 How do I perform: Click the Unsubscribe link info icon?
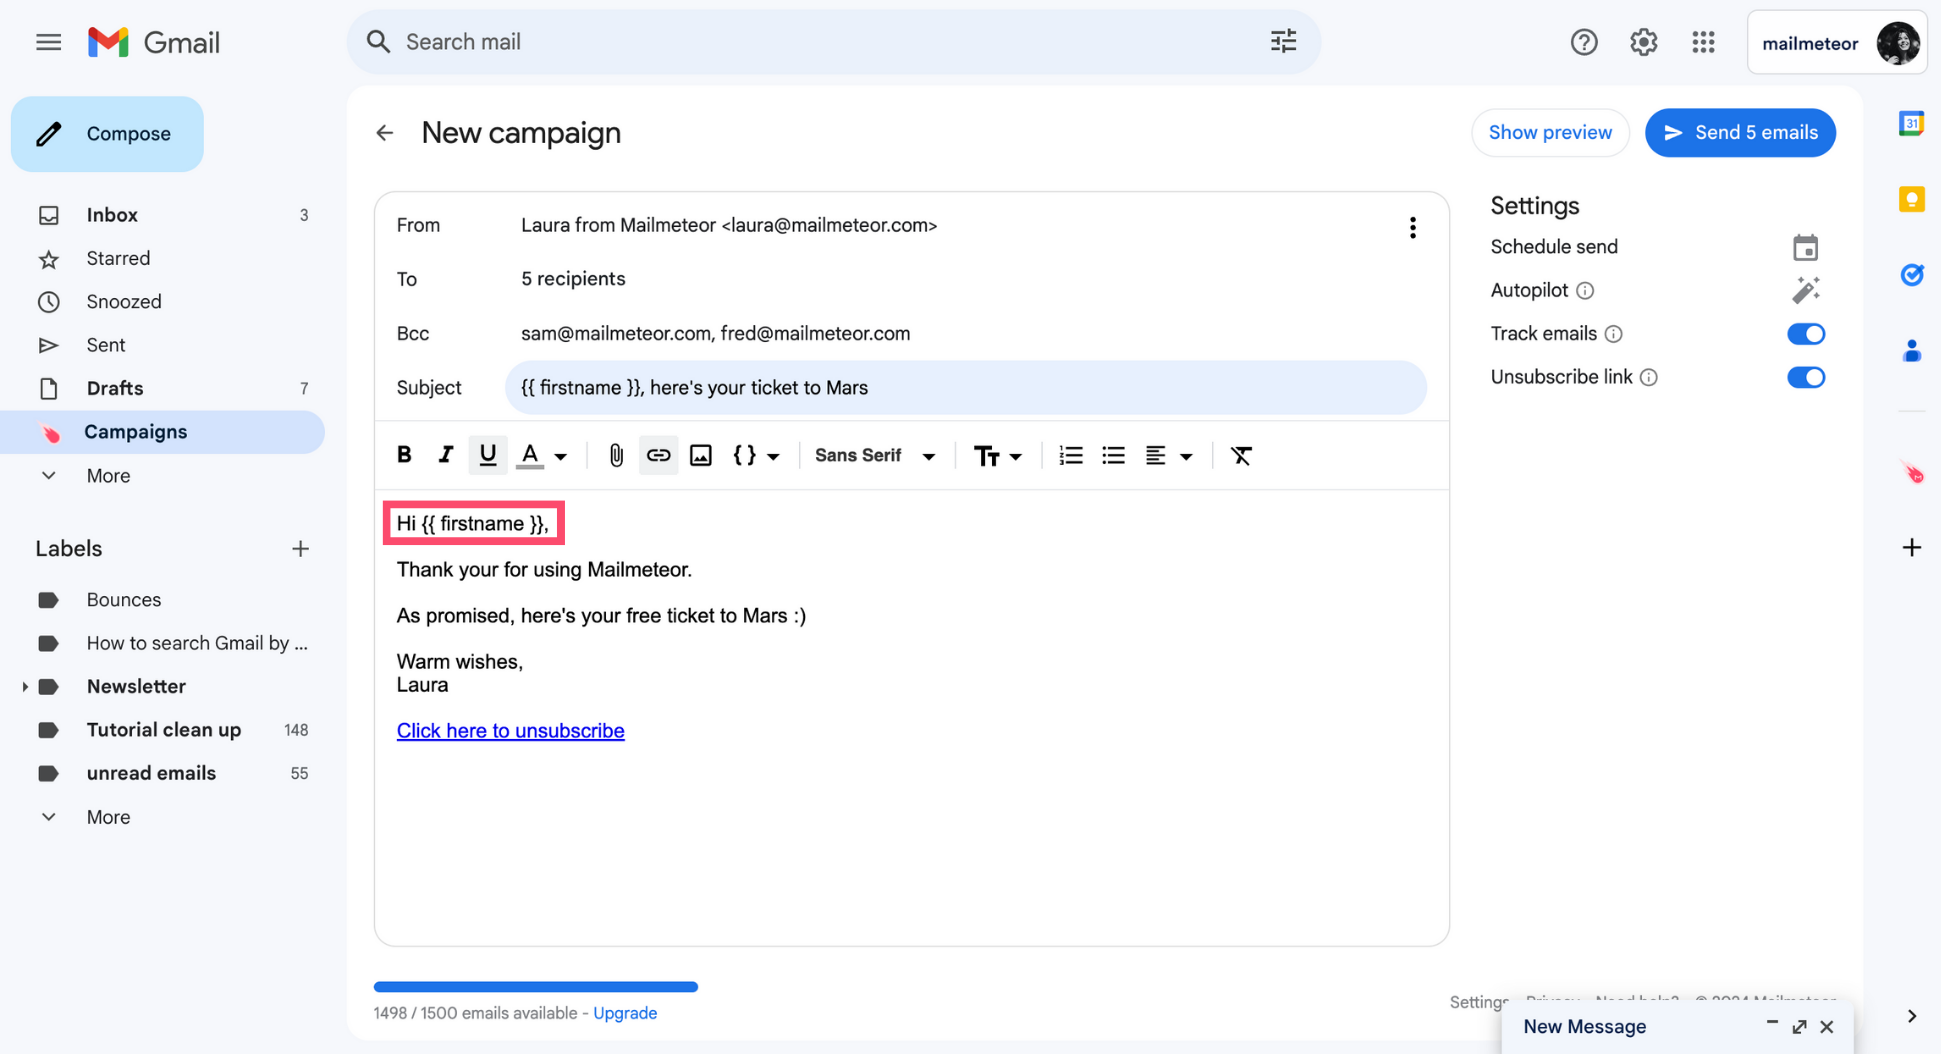pyautogui.click(x=1649, y=377)
